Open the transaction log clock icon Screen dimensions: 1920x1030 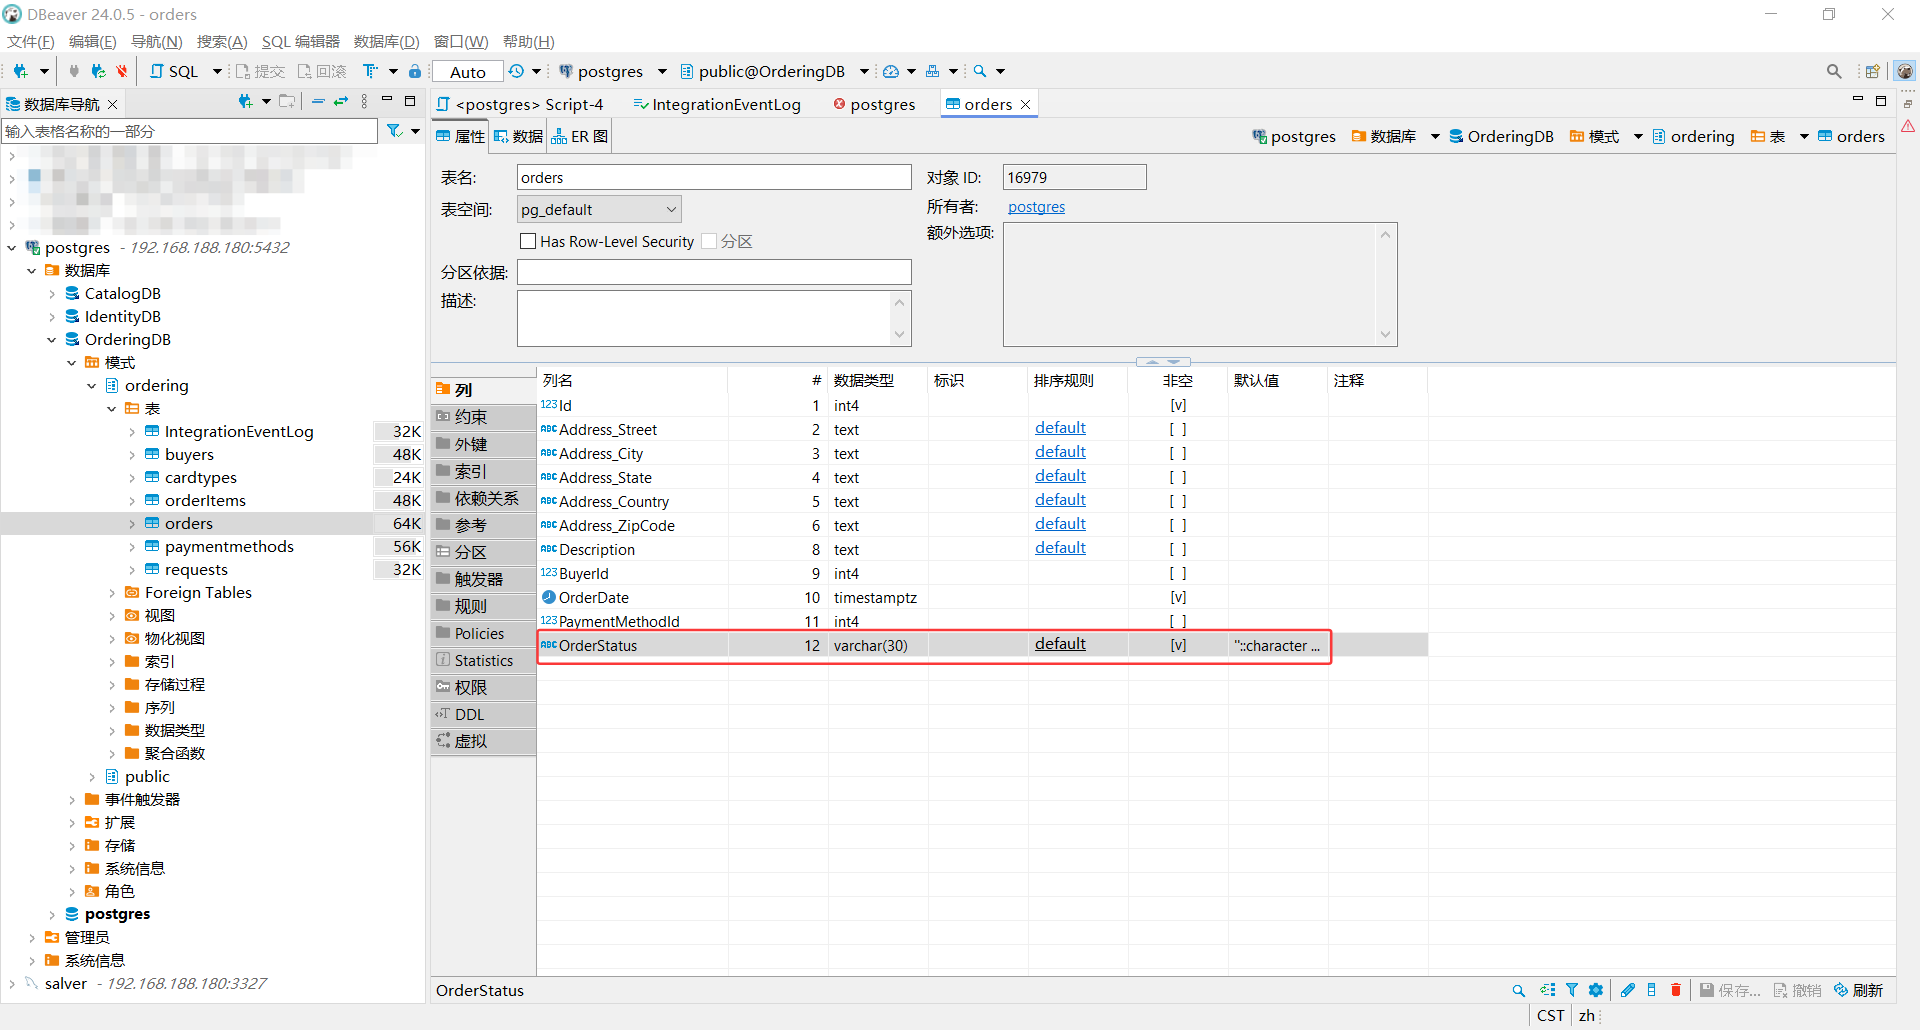tap(516, 71)
